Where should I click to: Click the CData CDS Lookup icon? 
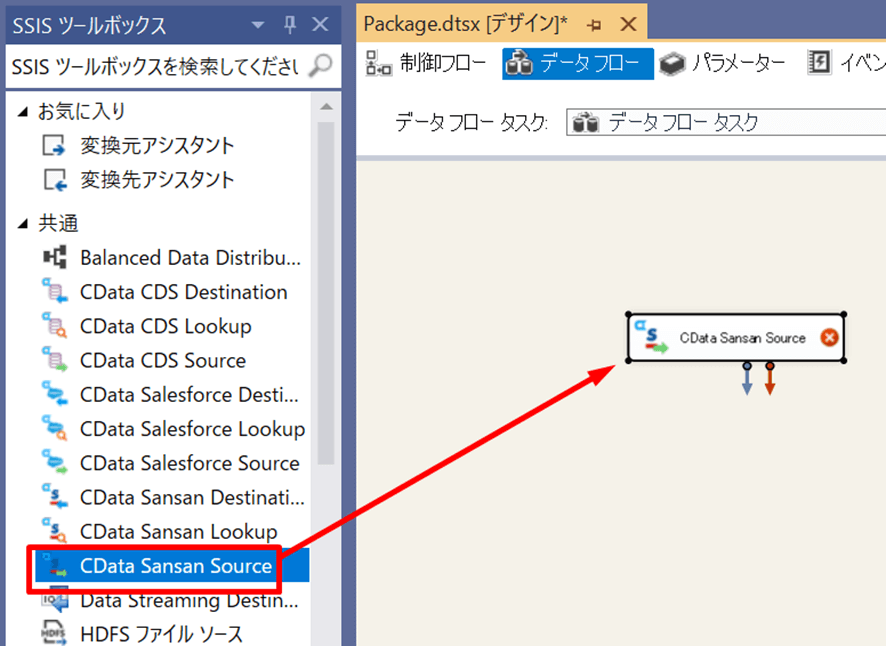(x=55, y=326)
